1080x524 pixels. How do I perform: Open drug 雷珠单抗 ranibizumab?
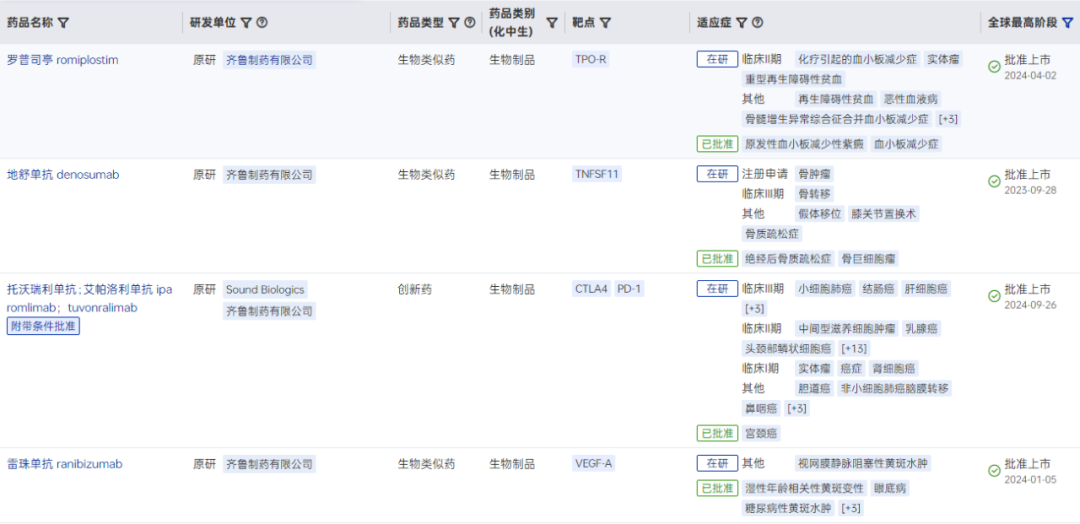point(65,463)
